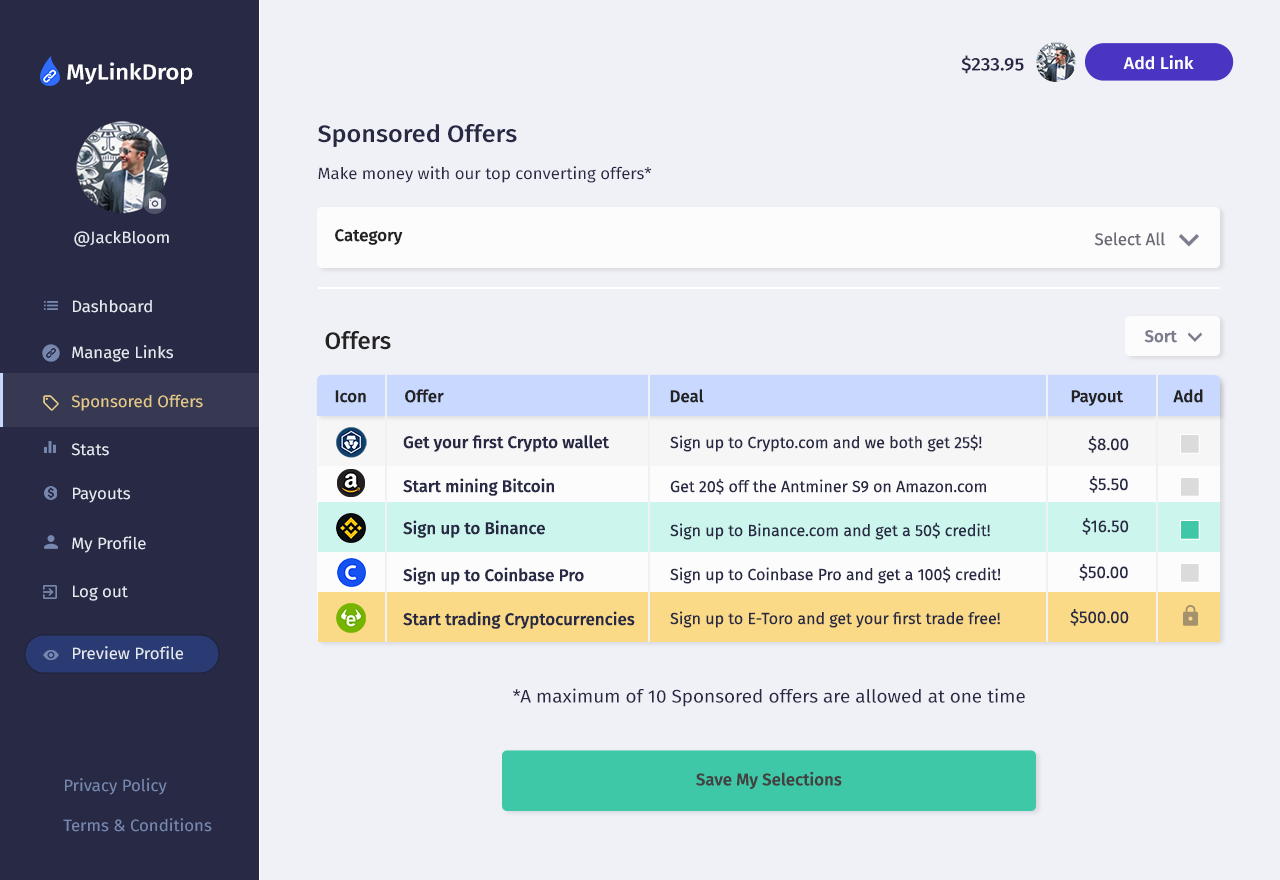The image size is (1280, 880).
Task: Click the Log out door icon
Action: (x=50, y=591)
